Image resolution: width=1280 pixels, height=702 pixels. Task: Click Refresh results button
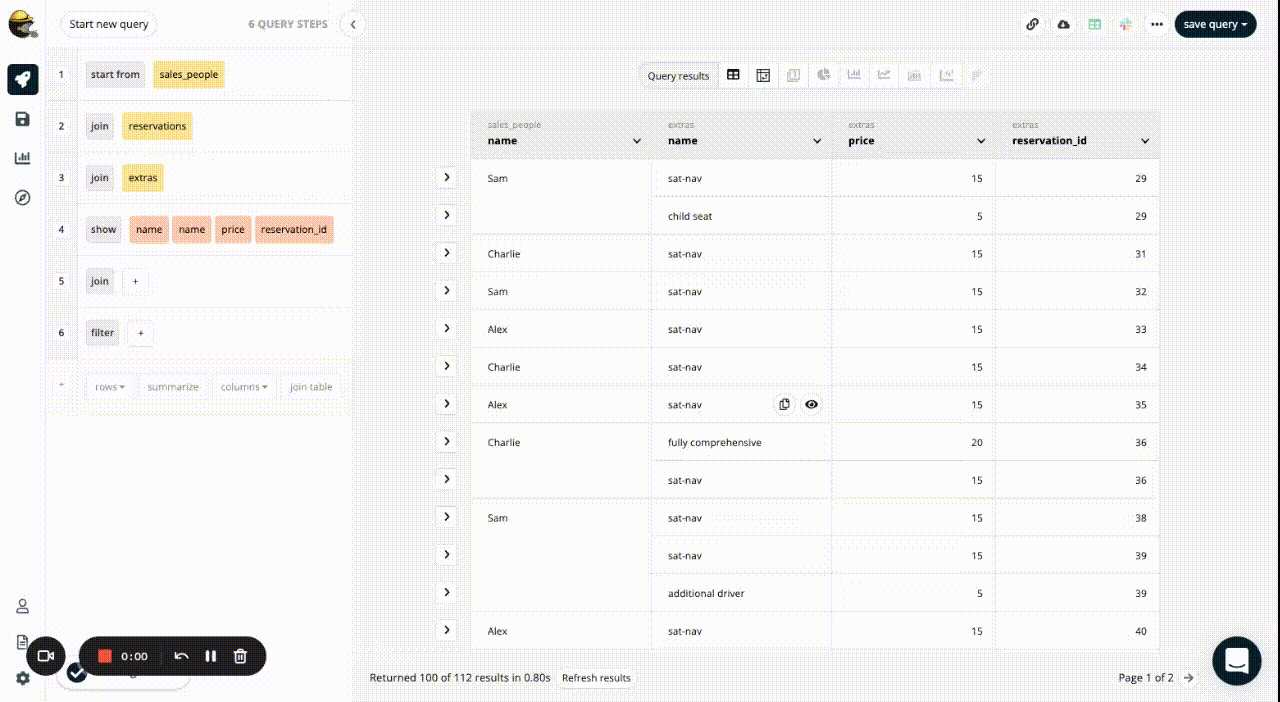click(596, 678)
